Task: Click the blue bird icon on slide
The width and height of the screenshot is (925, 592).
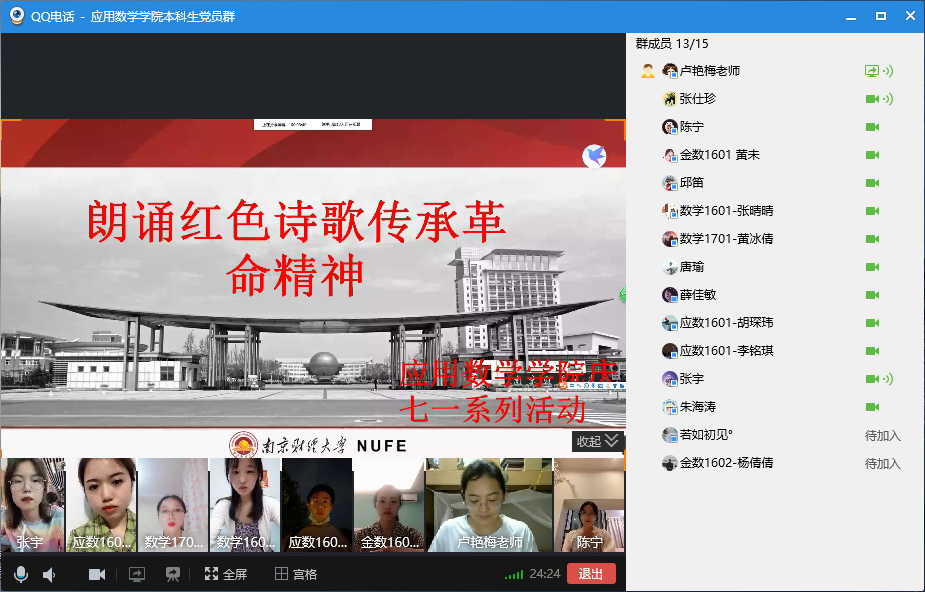Action: [595, 156]
